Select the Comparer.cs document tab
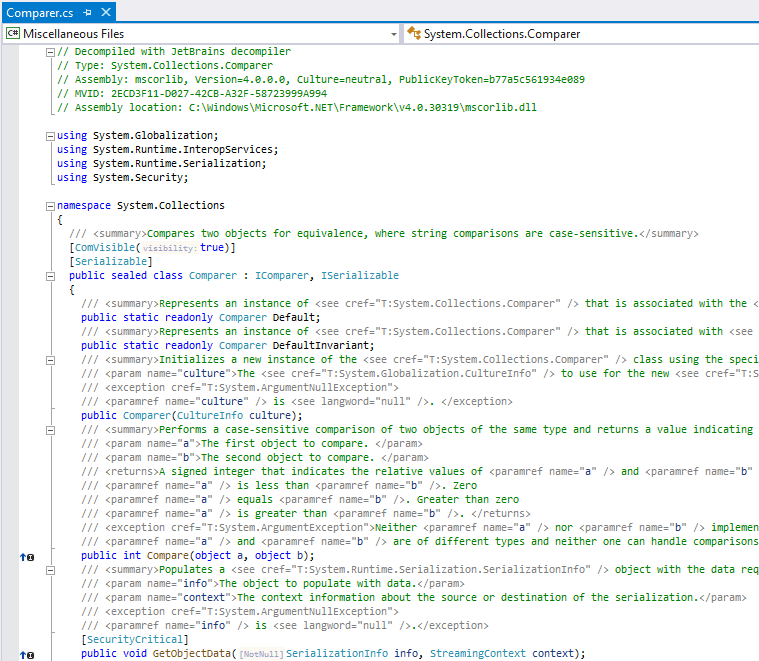This screenshot has width=759, height=661. pos(40,12)
